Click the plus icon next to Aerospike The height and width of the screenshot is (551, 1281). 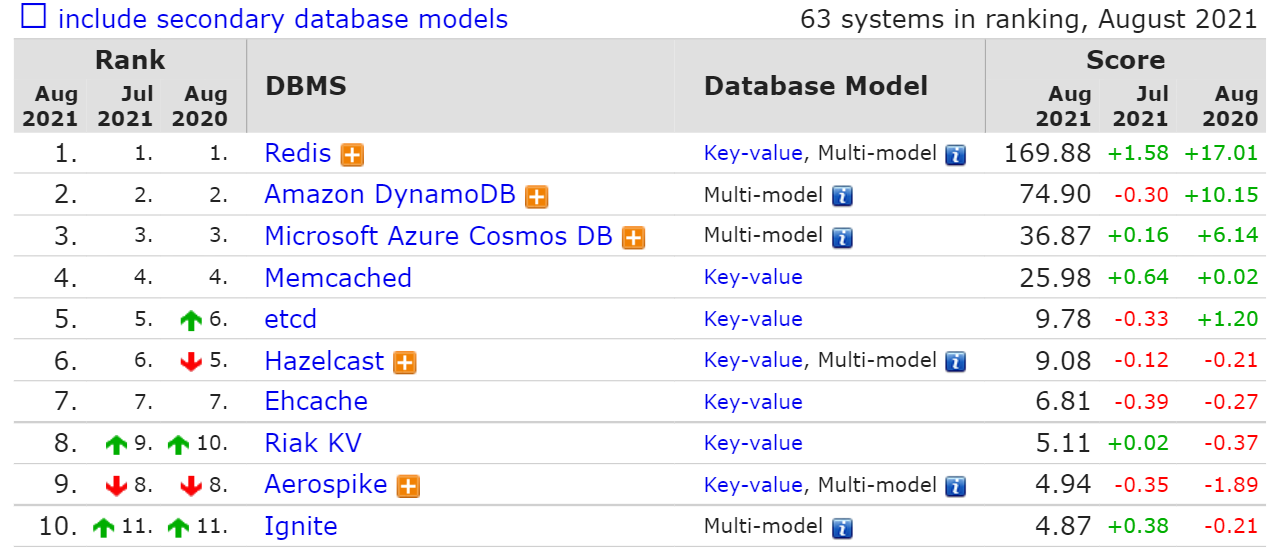(x=408, y=486)
